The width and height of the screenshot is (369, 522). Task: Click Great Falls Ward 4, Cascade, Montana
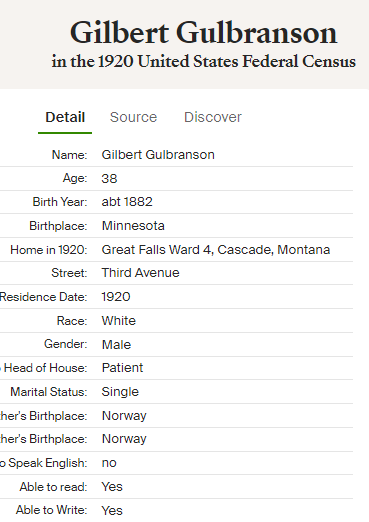coord(216,250)
